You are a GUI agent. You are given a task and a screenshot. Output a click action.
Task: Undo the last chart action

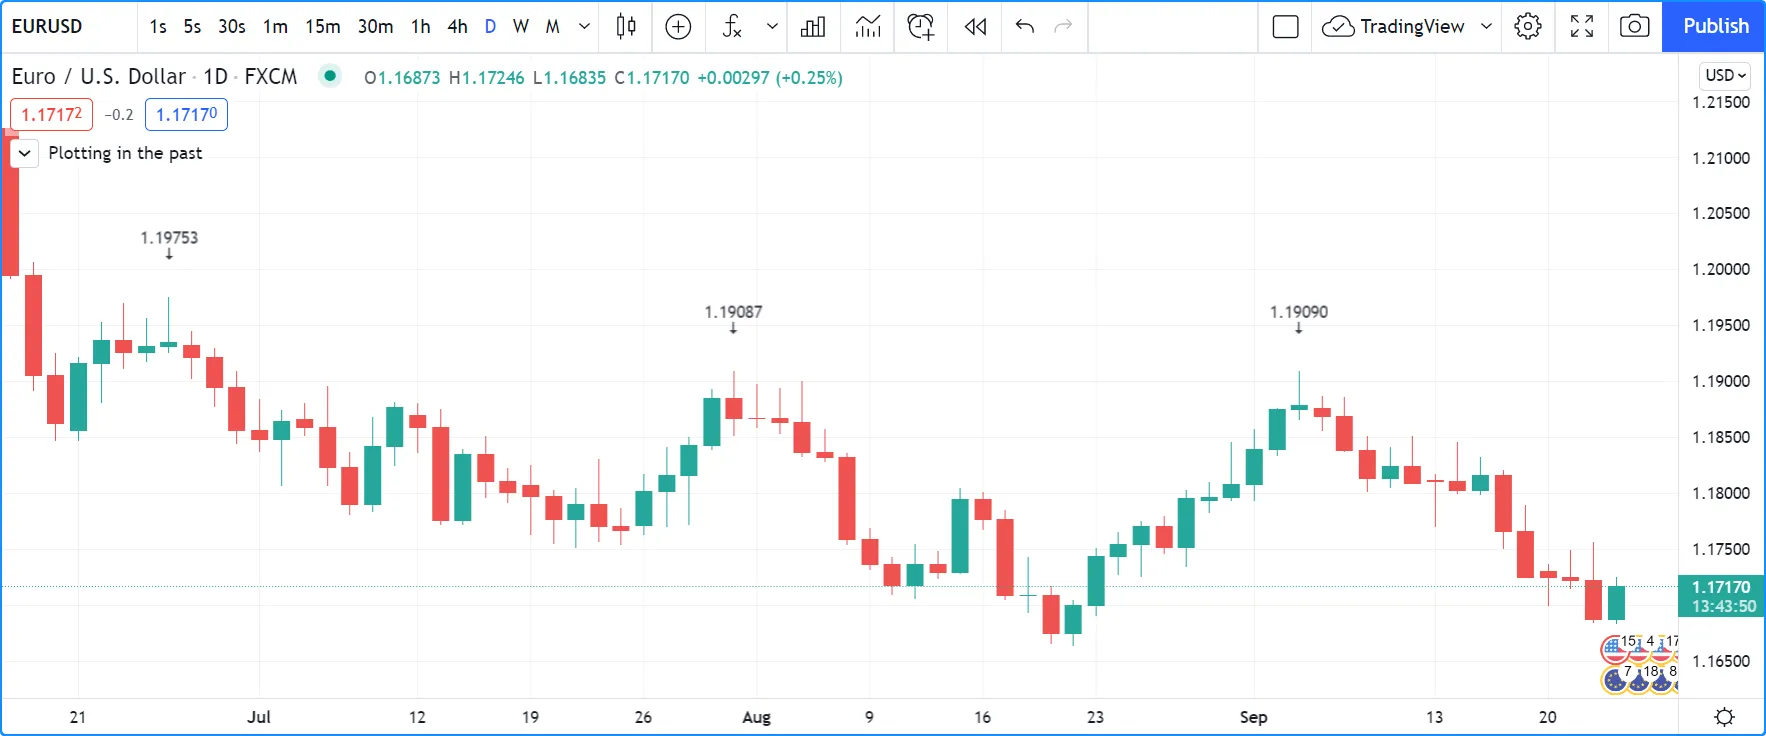(x=1024, y=27)
